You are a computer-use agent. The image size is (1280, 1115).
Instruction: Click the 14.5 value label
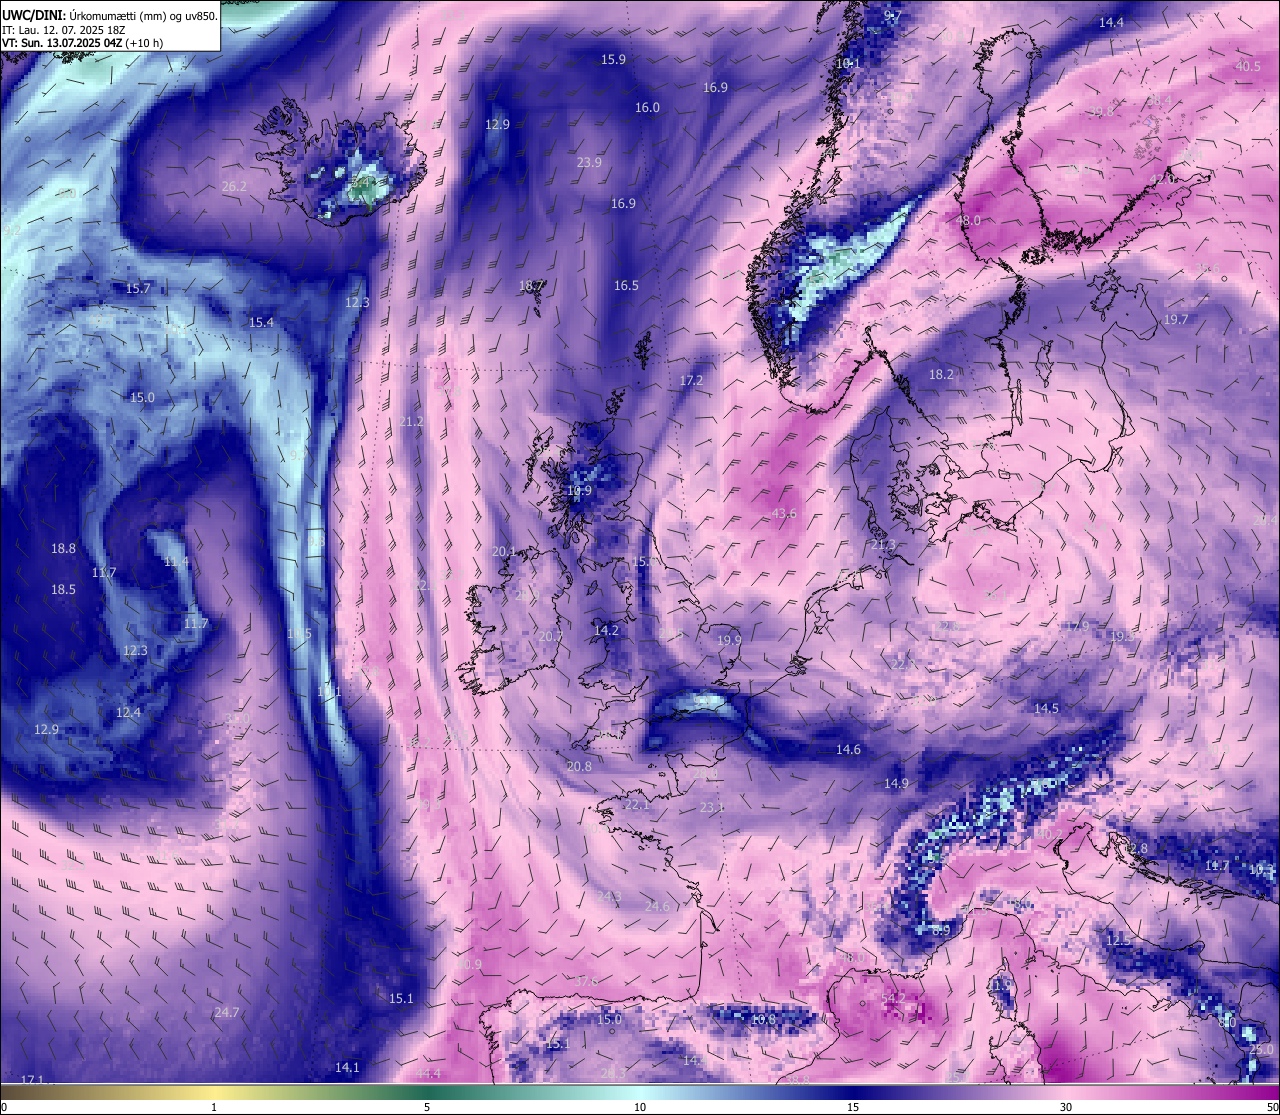(1046, 708)
